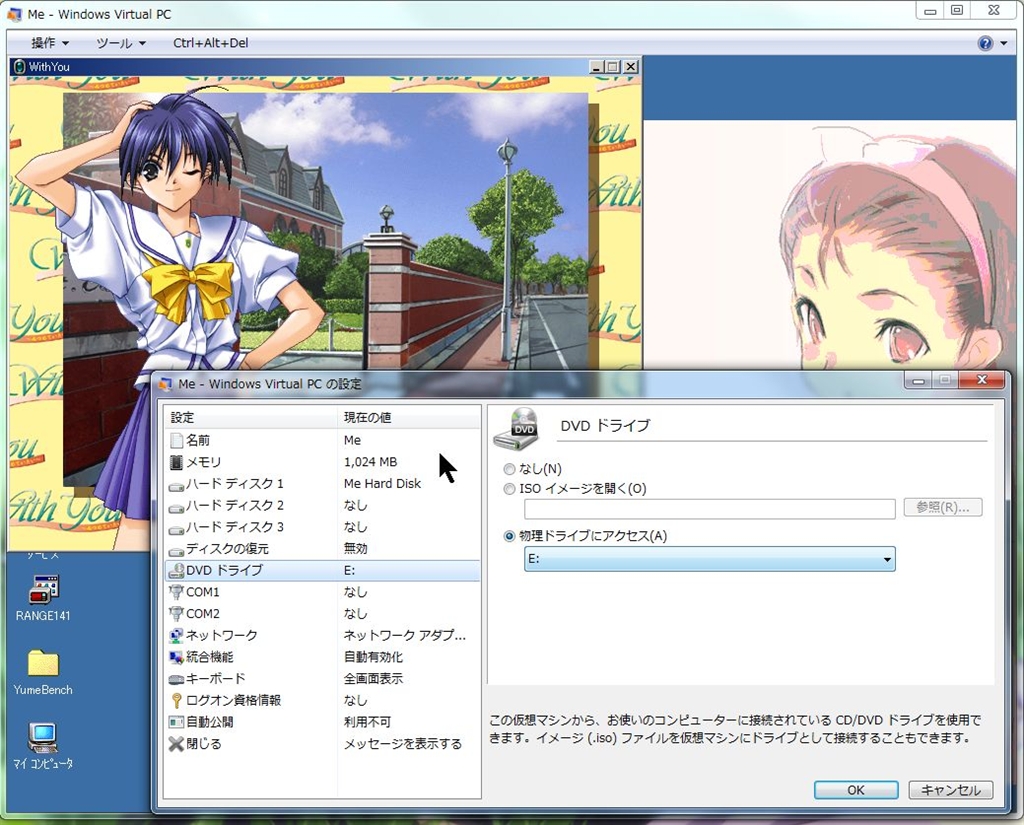Open the help question mark menu
Image resolution: width=1024 pixels, height=825 pixels.
point(986,43)
